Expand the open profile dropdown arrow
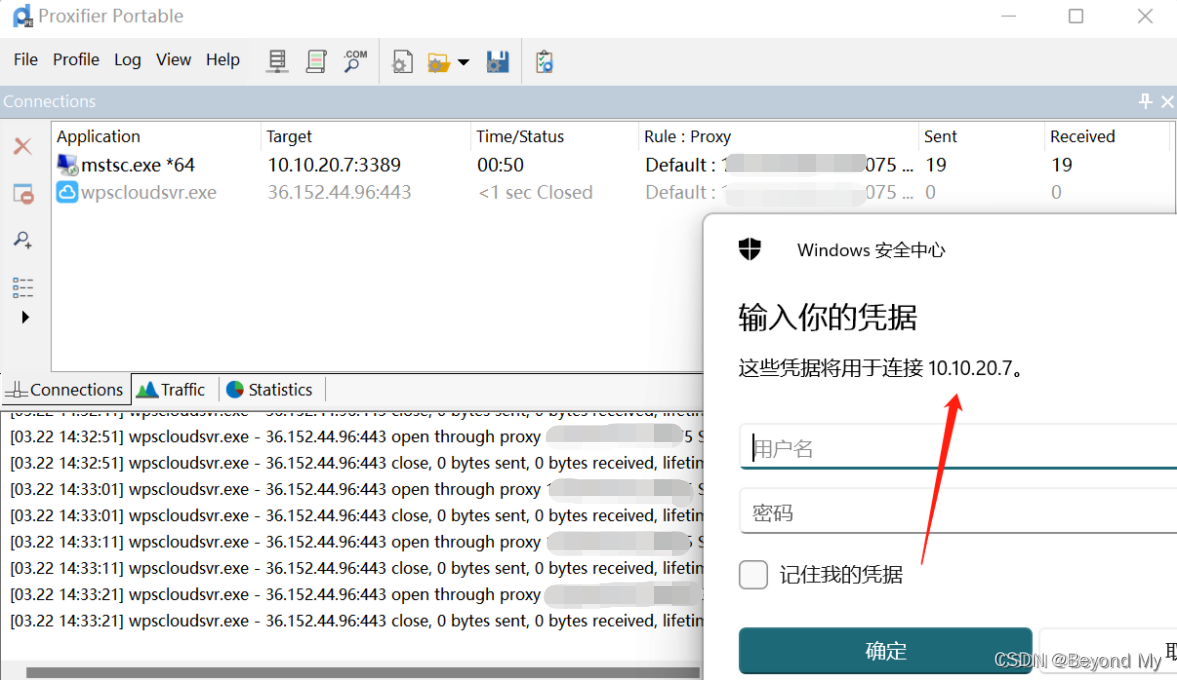This screenshot has height=680, width=1177. pyautogui.click(x=464, y=62)
